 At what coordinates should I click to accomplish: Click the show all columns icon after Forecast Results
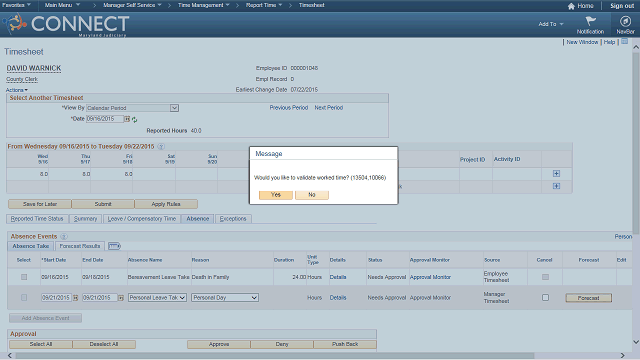click(x=114, y=246)
